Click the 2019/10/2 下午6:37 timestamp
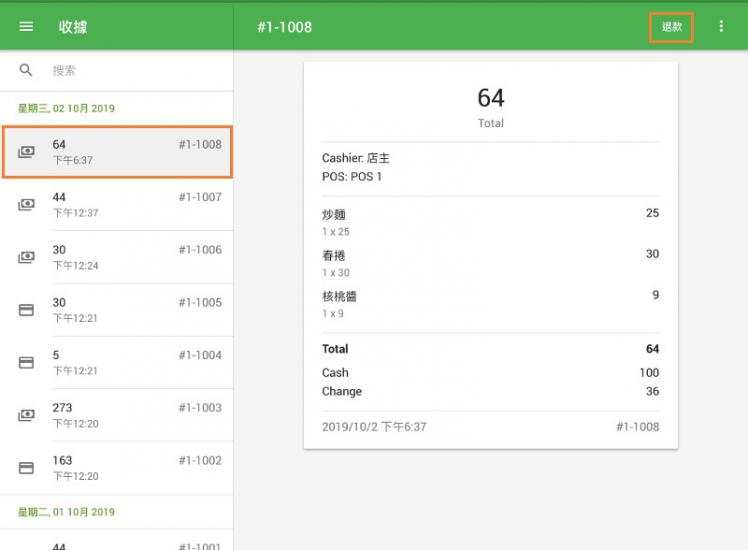748x550 pixels. (x=374, y=426)
